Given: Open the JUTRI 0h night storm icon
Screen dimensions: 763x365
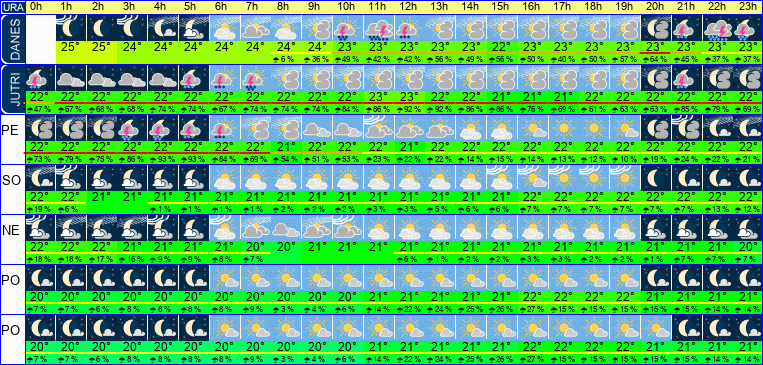Looking at the screenshot, I should pos(41,78).
